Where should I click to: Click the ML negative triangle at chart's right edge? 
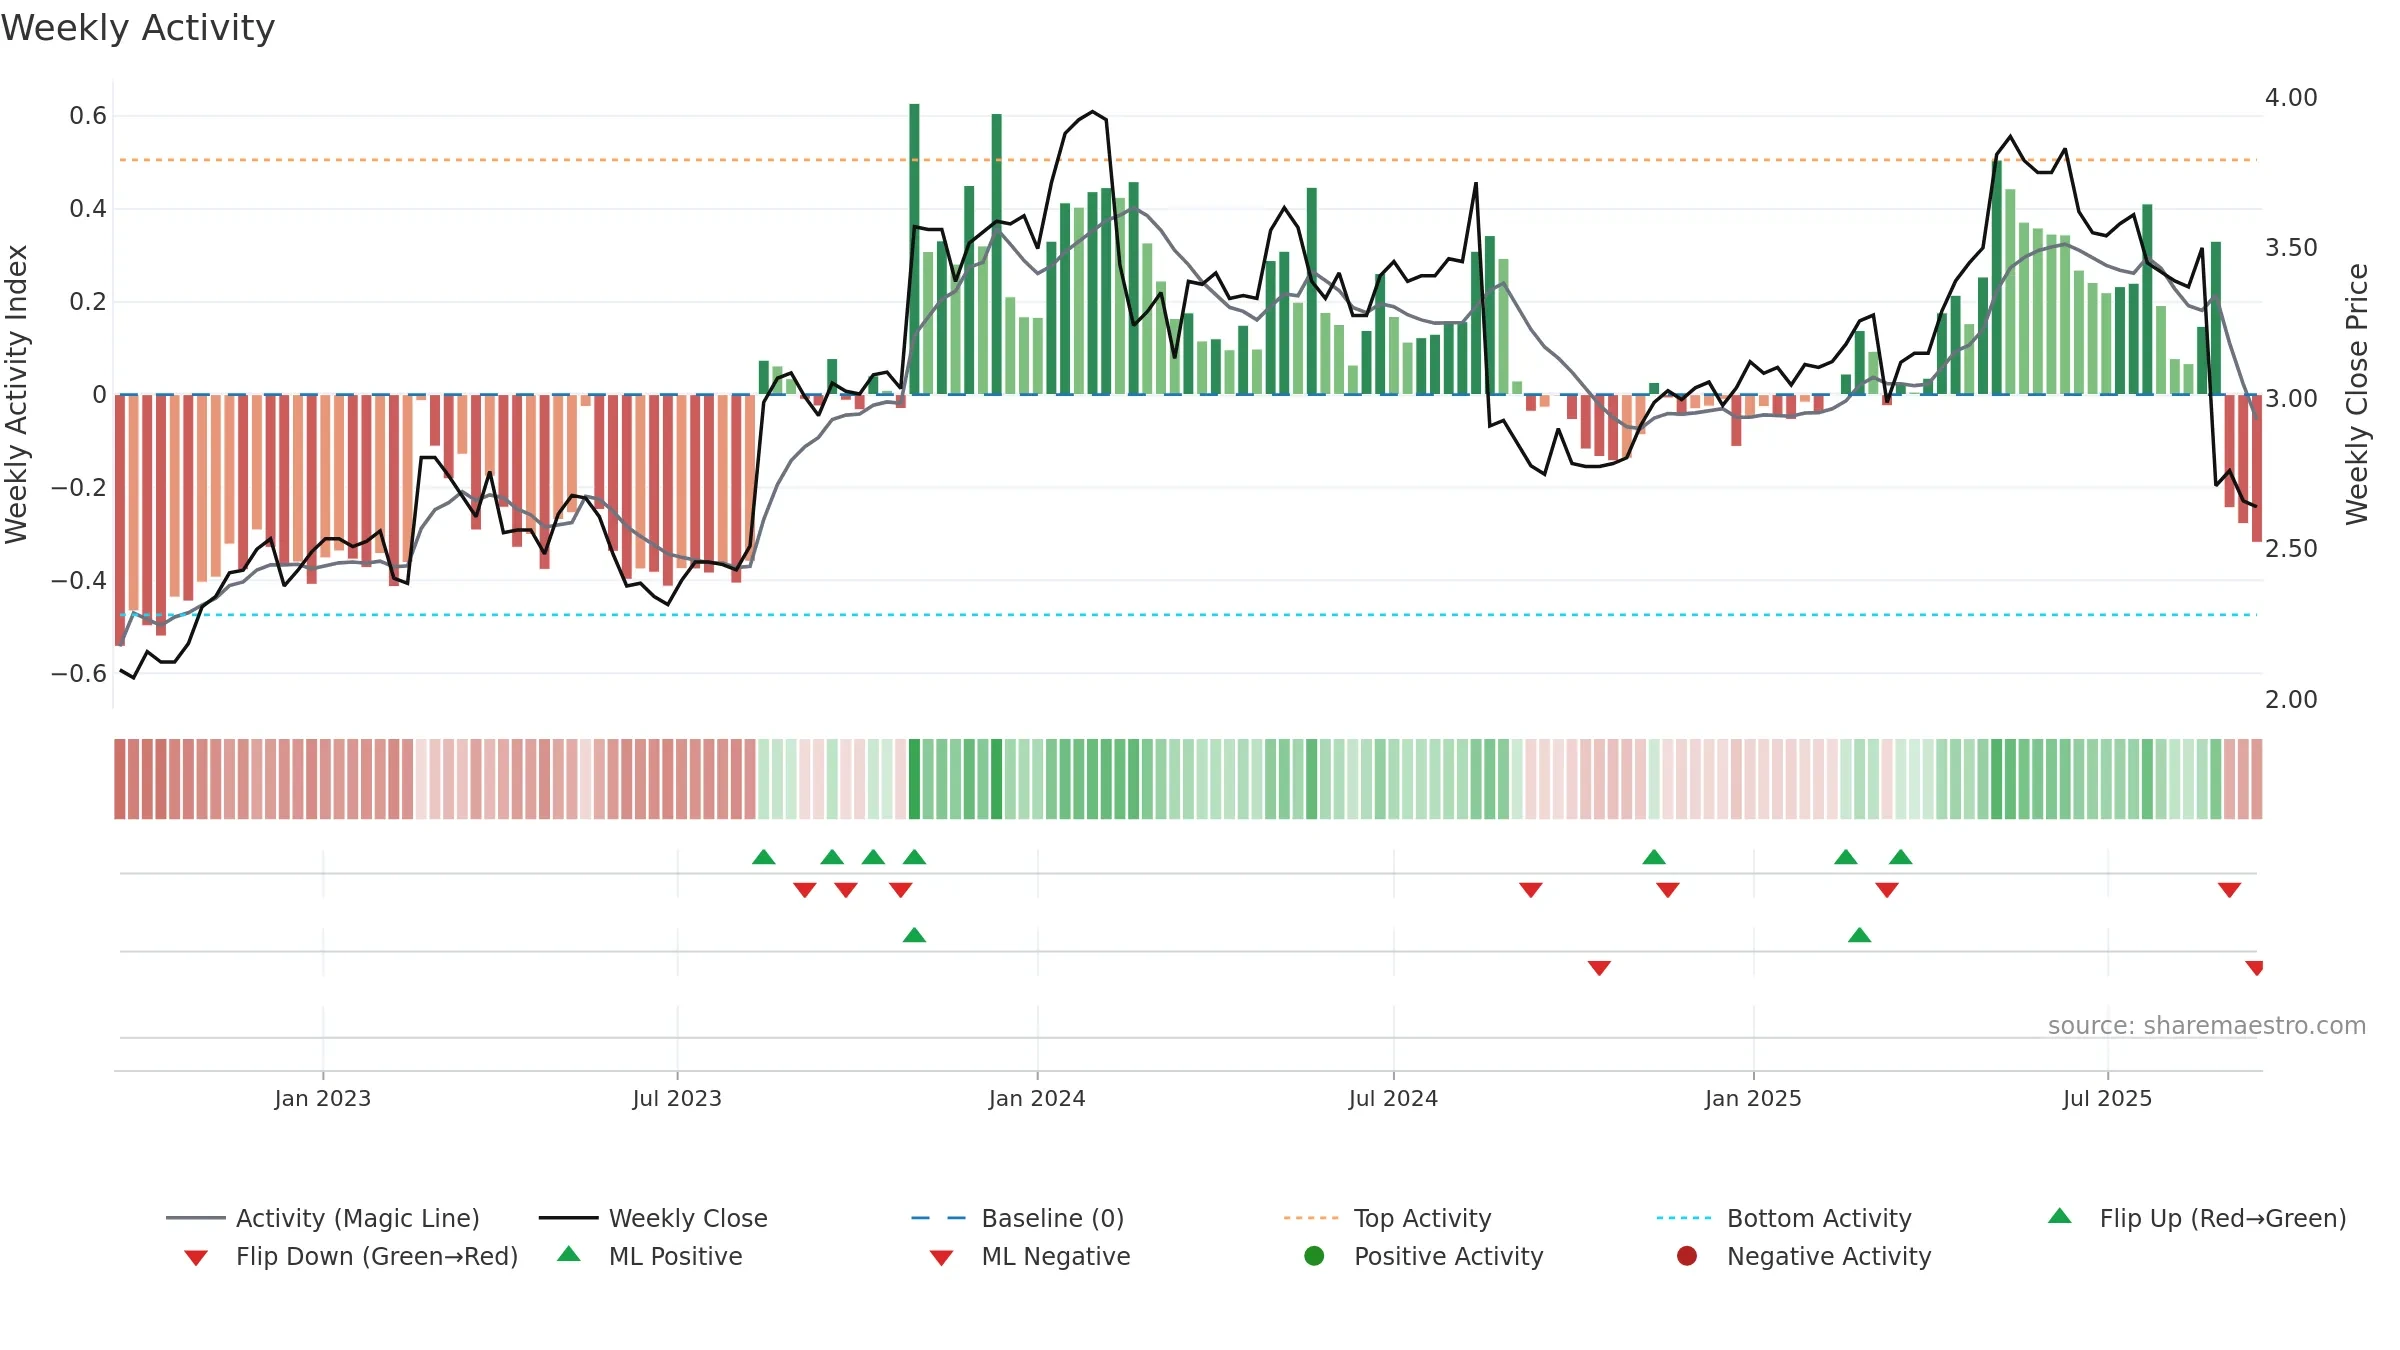[x=2254, y=967]
